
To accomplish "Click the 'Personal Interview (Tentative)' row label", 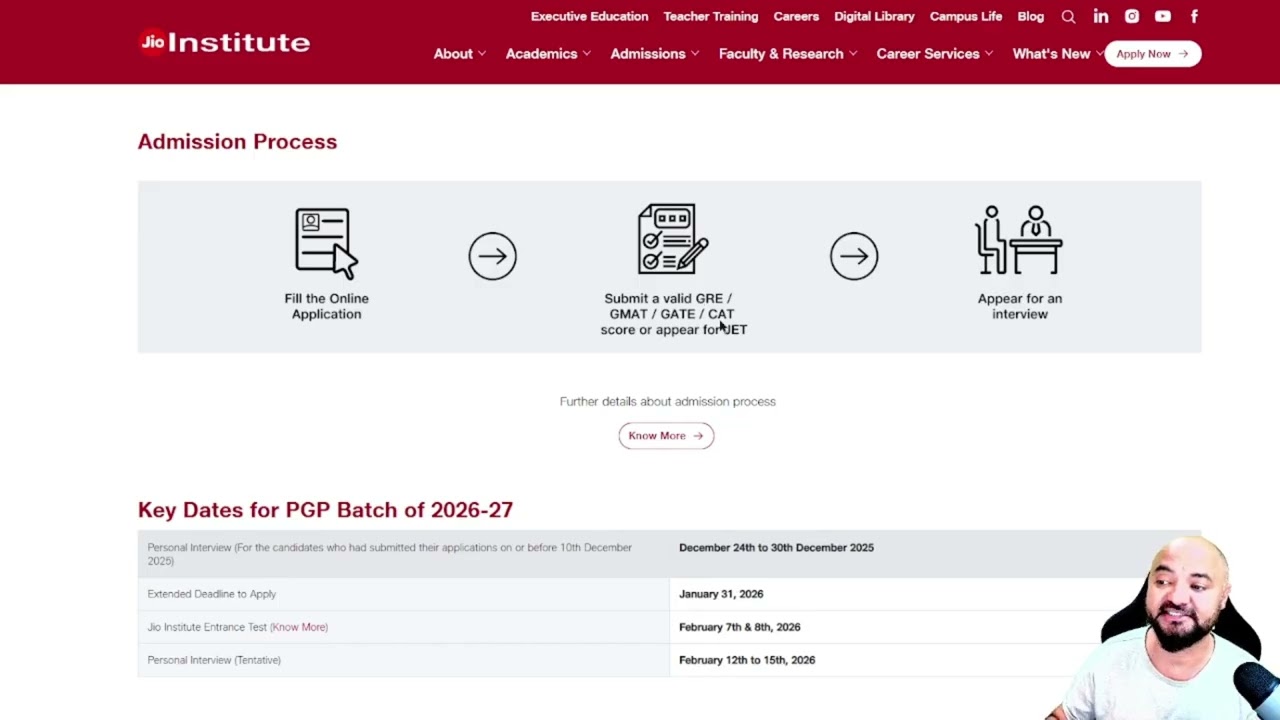I will [x=214, y=660].
